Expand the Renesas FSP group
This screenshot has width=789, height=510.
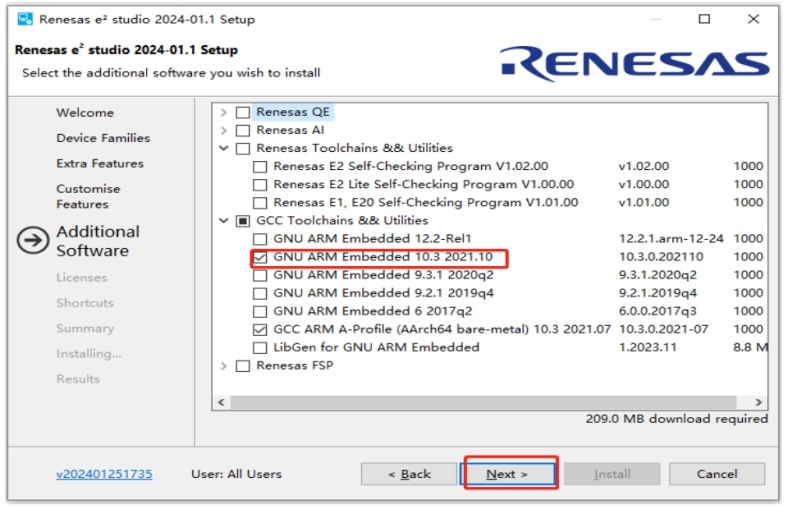tap(224, 366)
